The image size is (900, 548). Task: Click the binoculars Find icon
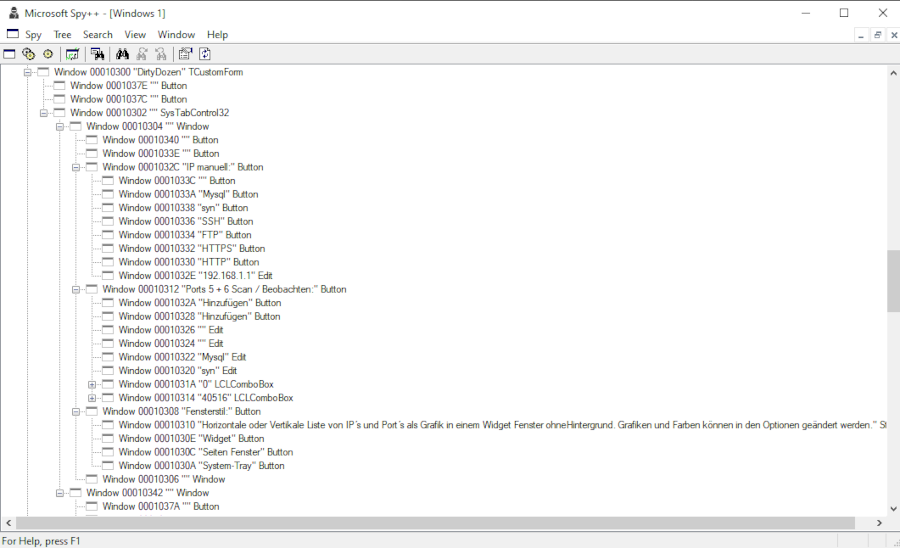point(122,54)
